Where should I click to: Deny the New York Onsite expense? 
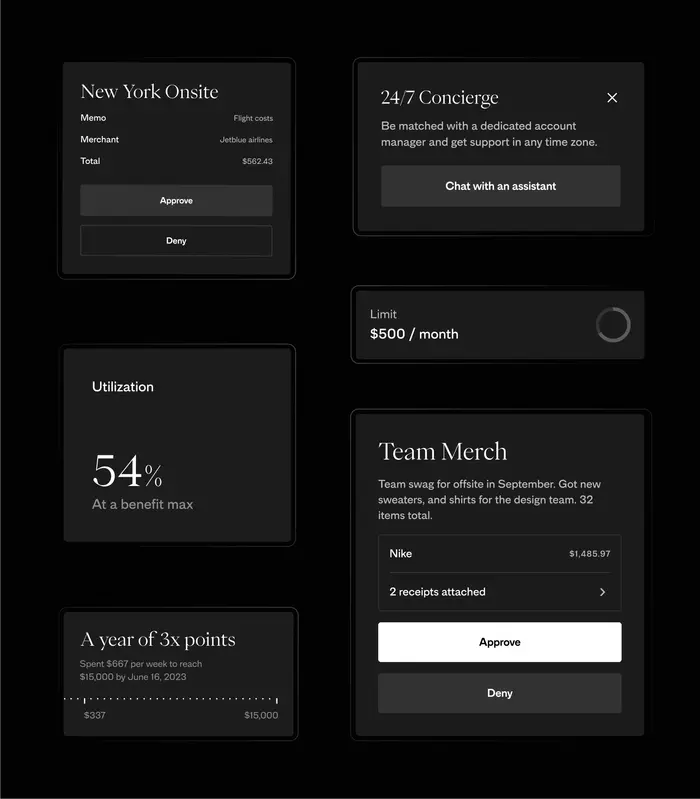pyautogui.click(x=176, y=241)
